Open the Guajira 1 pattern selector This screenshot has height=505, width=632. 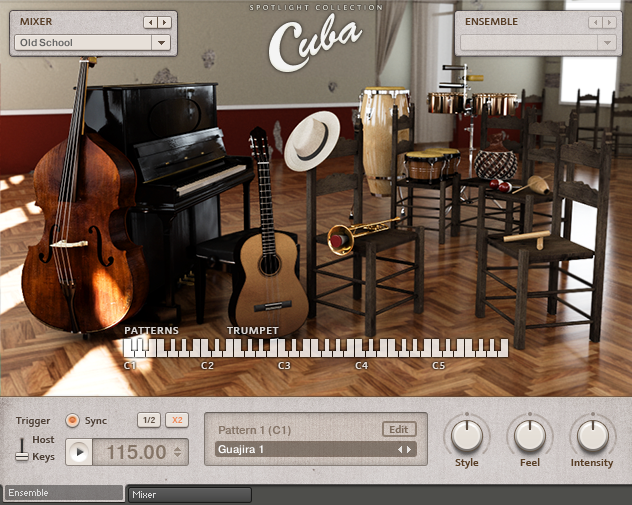point(315,450)
